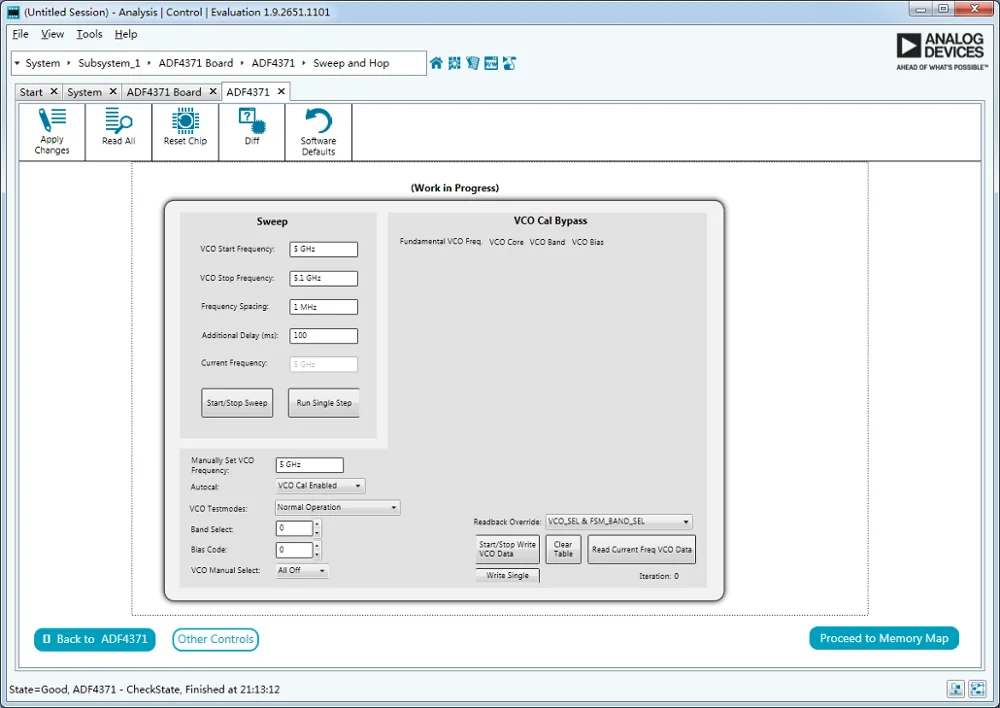Close the System tab
The image size is (1000, 708).
(113, 92)
